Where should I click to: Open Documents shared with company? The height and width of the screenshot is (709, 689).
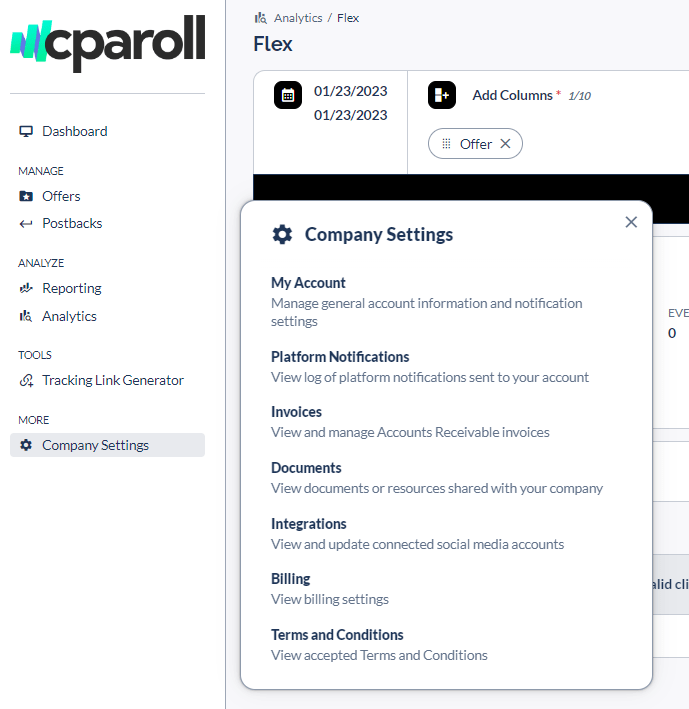point(306,468)
